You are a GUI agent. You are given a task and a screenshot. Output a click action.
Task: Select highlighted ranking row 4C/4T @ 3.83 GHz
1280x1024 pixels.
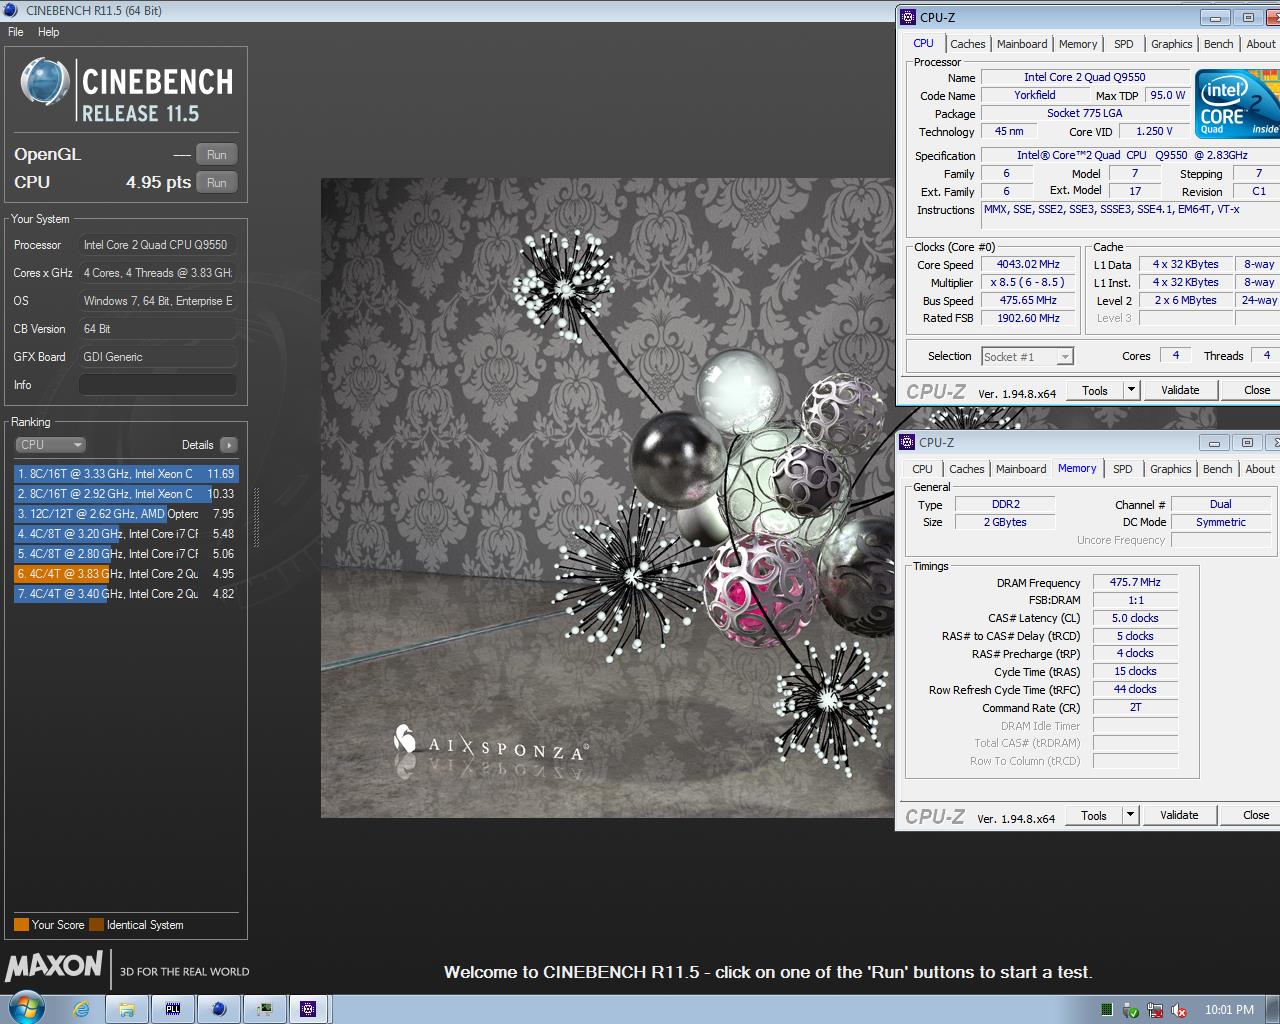(x=126, y=574)
